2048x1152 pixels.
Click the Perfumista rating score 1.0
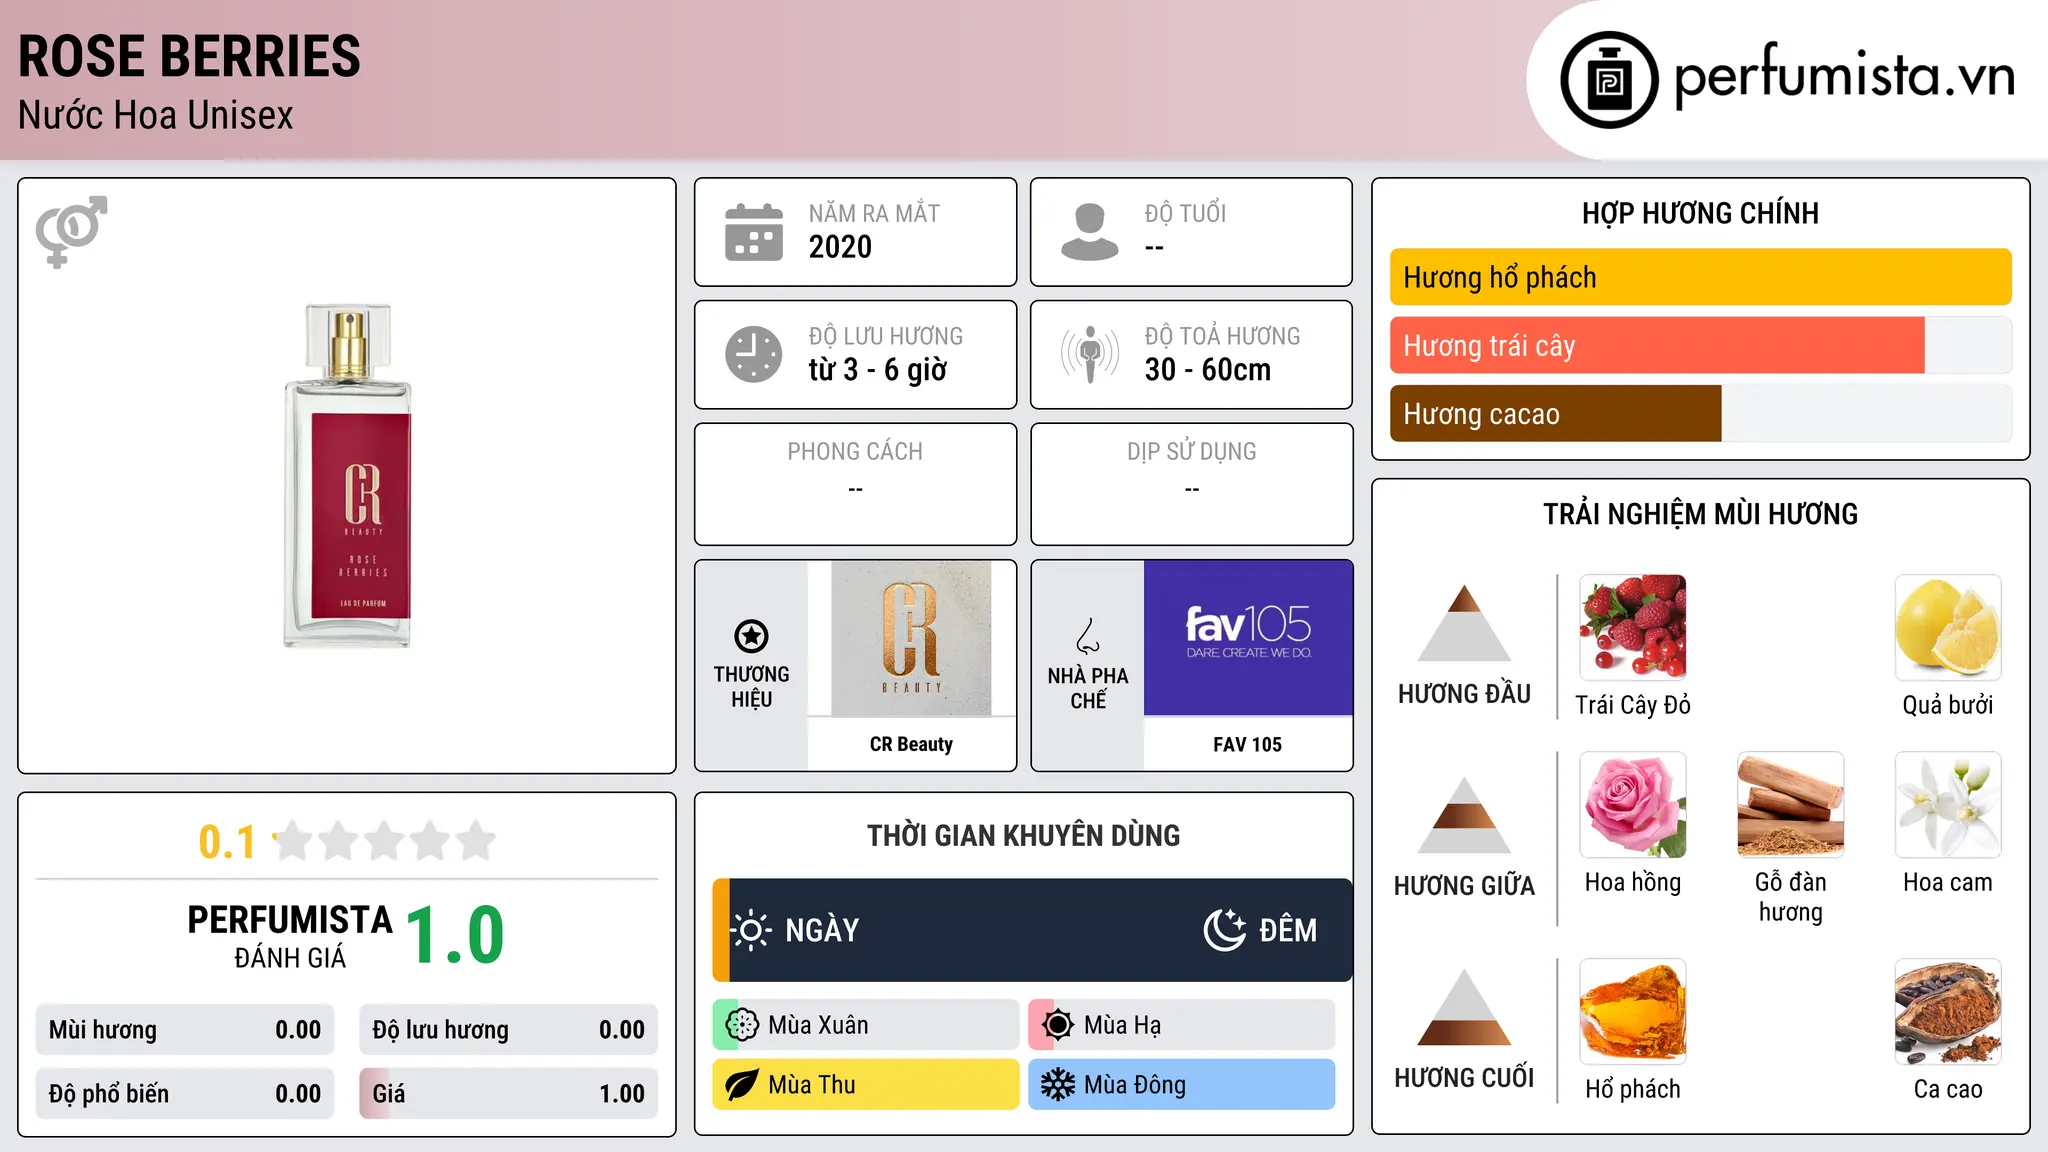pyautogui.click(x=455, y=936)
